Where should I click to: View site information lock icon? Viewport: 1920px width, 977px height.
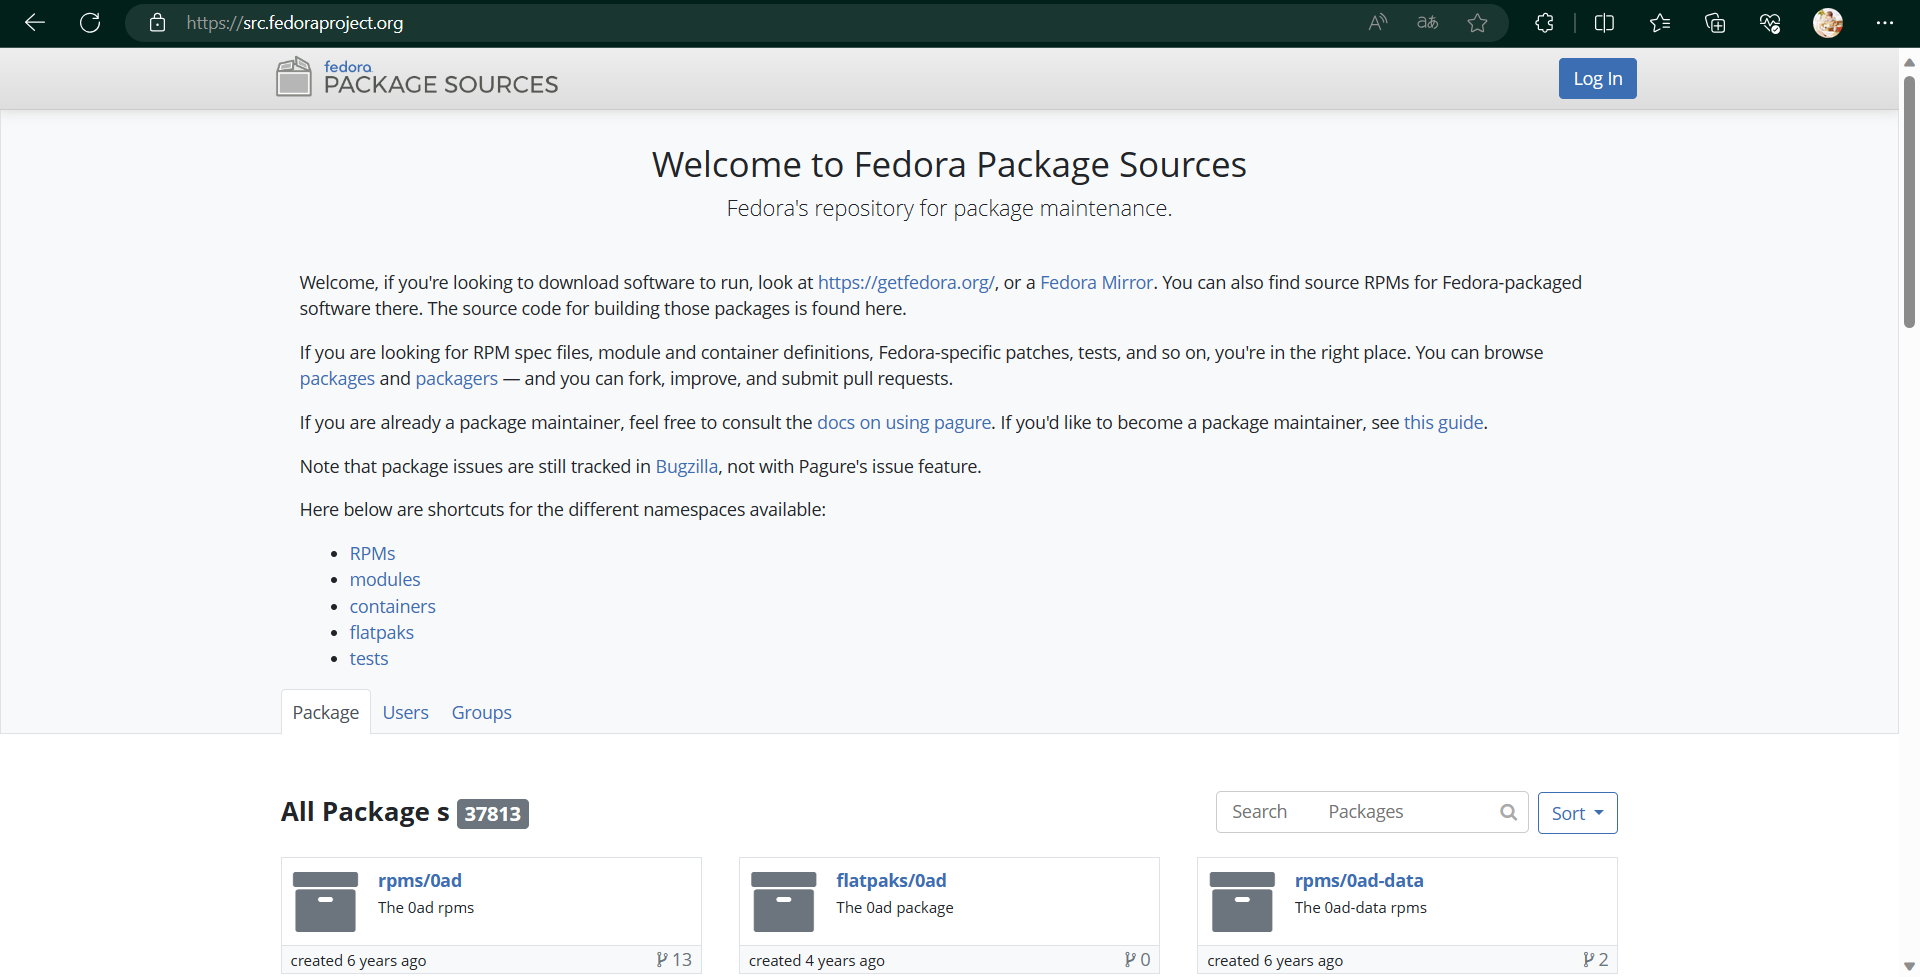(157, 23)
